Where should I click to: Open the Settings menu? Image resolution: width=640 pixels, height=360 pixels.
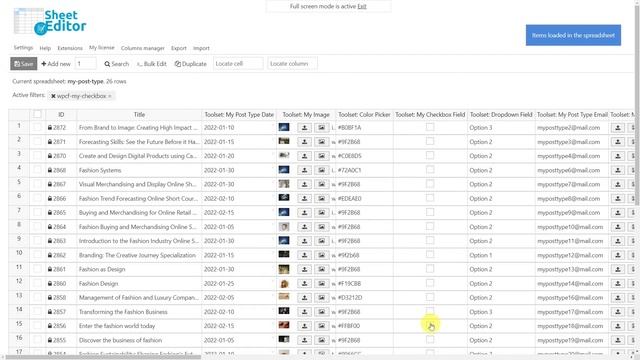click(x=23, y=48)
